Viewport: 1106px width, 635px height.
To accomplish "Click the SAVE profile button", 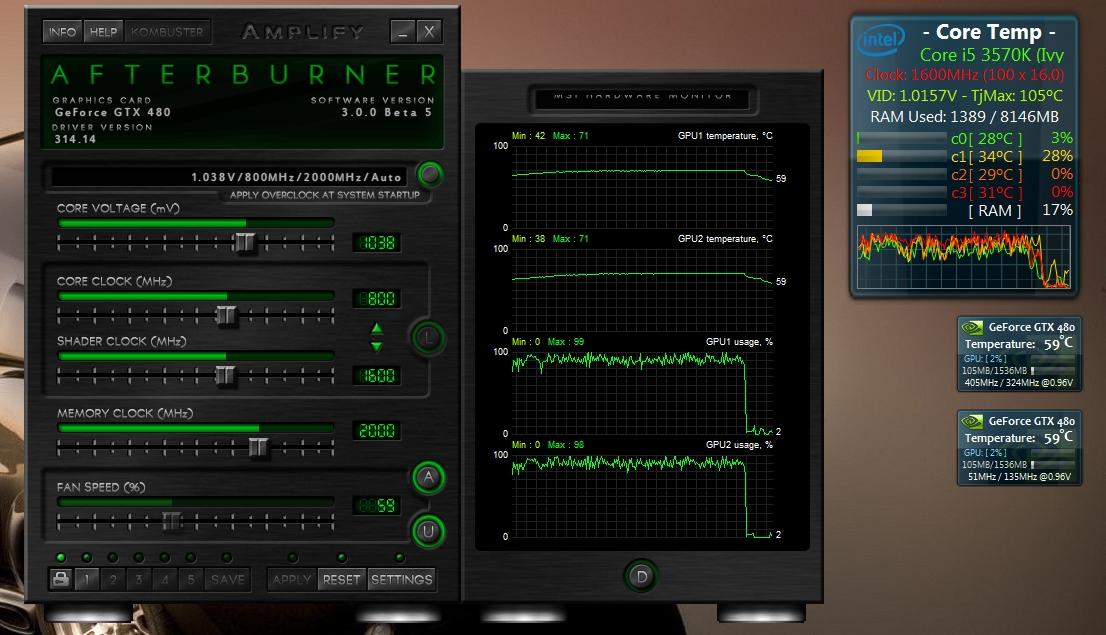I will pyautogui.click(x=228, y=579).
